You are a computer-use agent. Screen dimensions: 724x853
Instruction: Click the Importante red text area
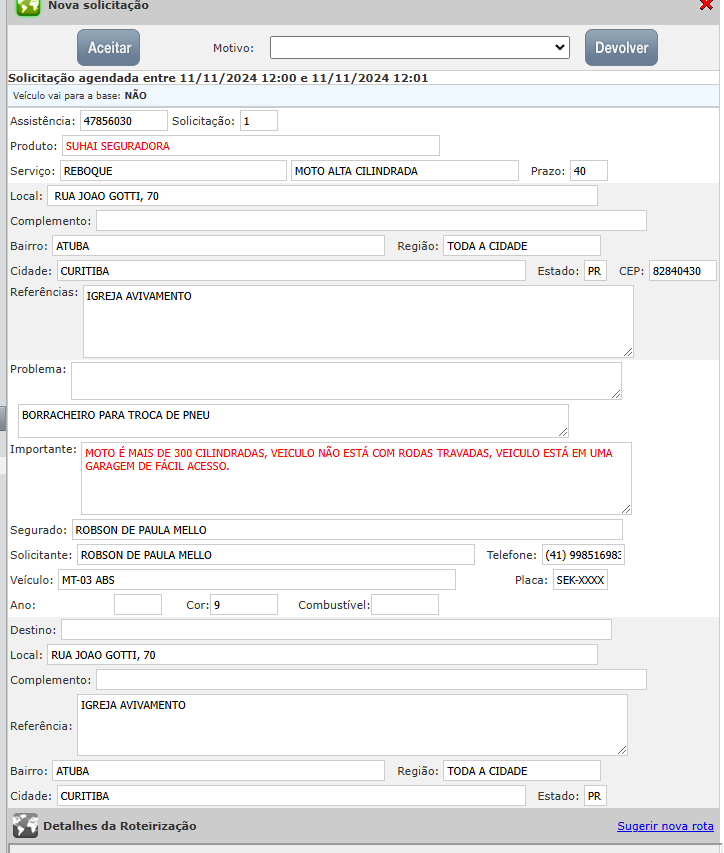tap(356, 478)
